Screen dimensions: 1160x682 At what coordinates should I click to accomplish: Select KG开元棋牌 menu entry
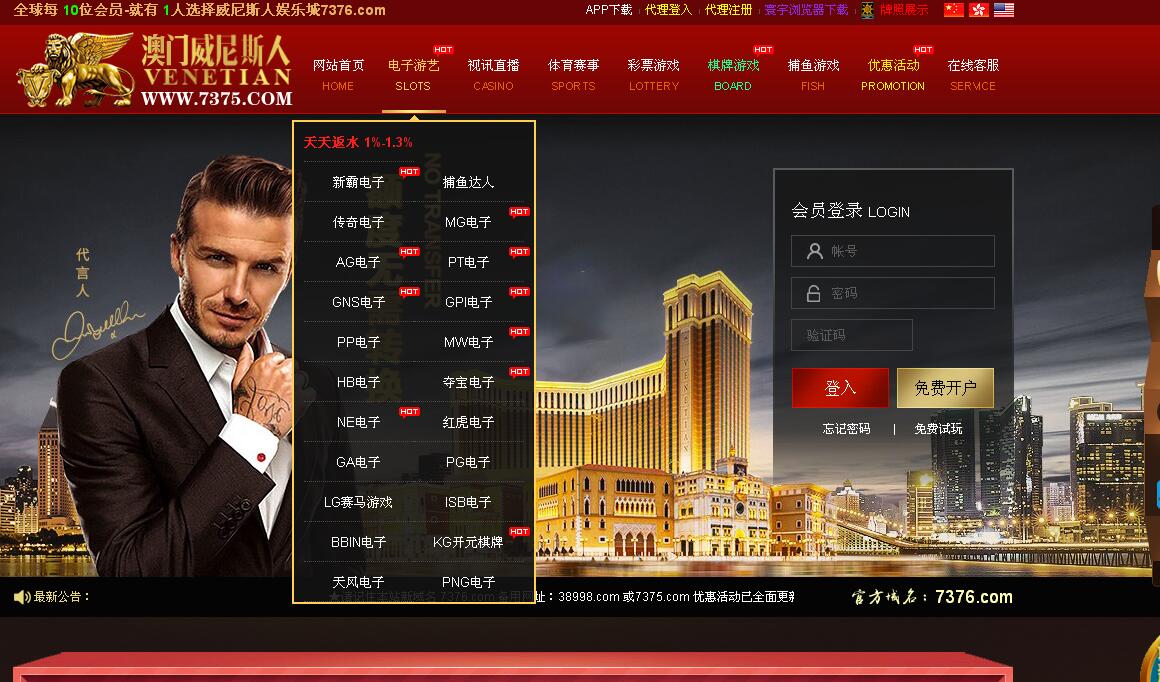tap(468, 542)
